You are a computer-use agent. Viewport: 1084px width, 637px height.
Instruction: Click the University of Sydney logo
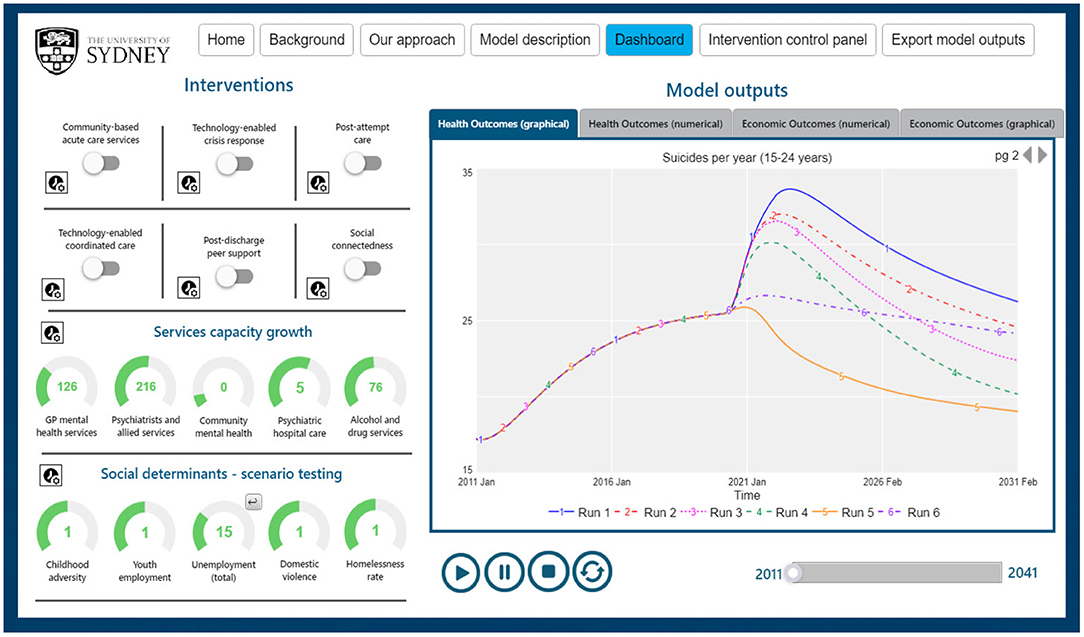103,50
